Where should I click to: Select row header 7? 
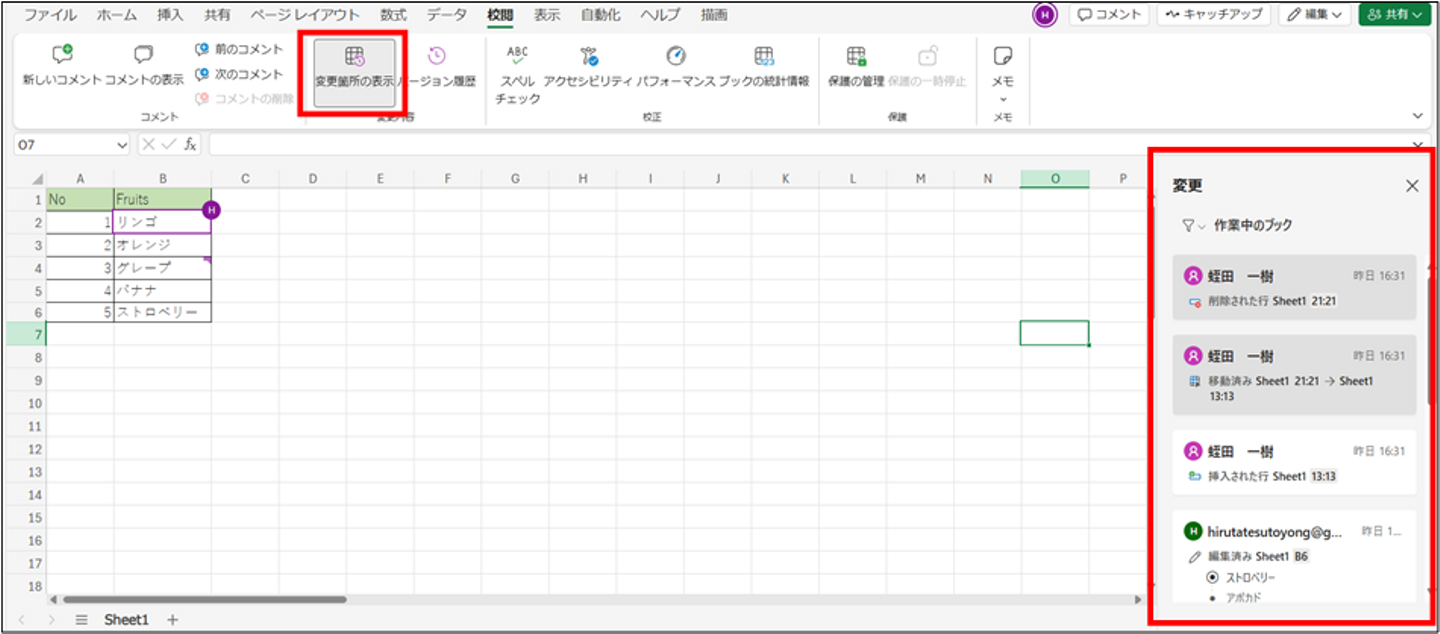25,333
